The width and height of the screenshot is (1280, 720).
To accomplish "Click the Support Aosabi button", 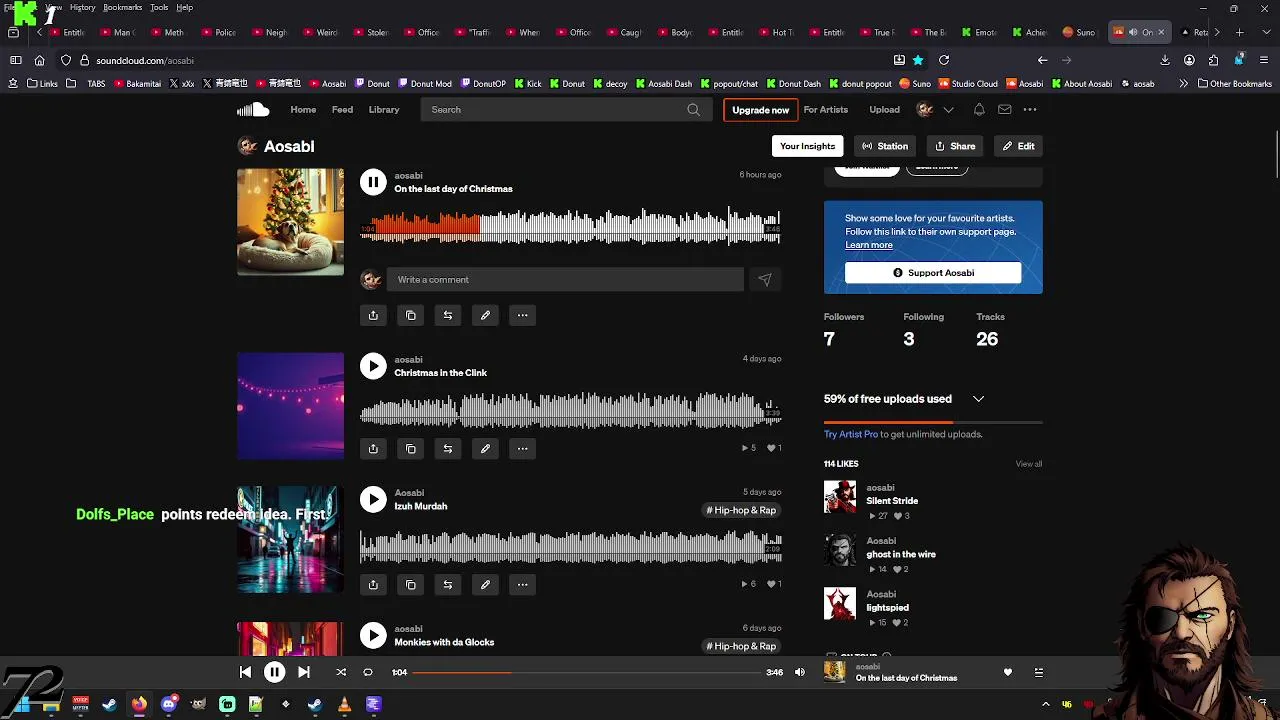I will 933,273.
